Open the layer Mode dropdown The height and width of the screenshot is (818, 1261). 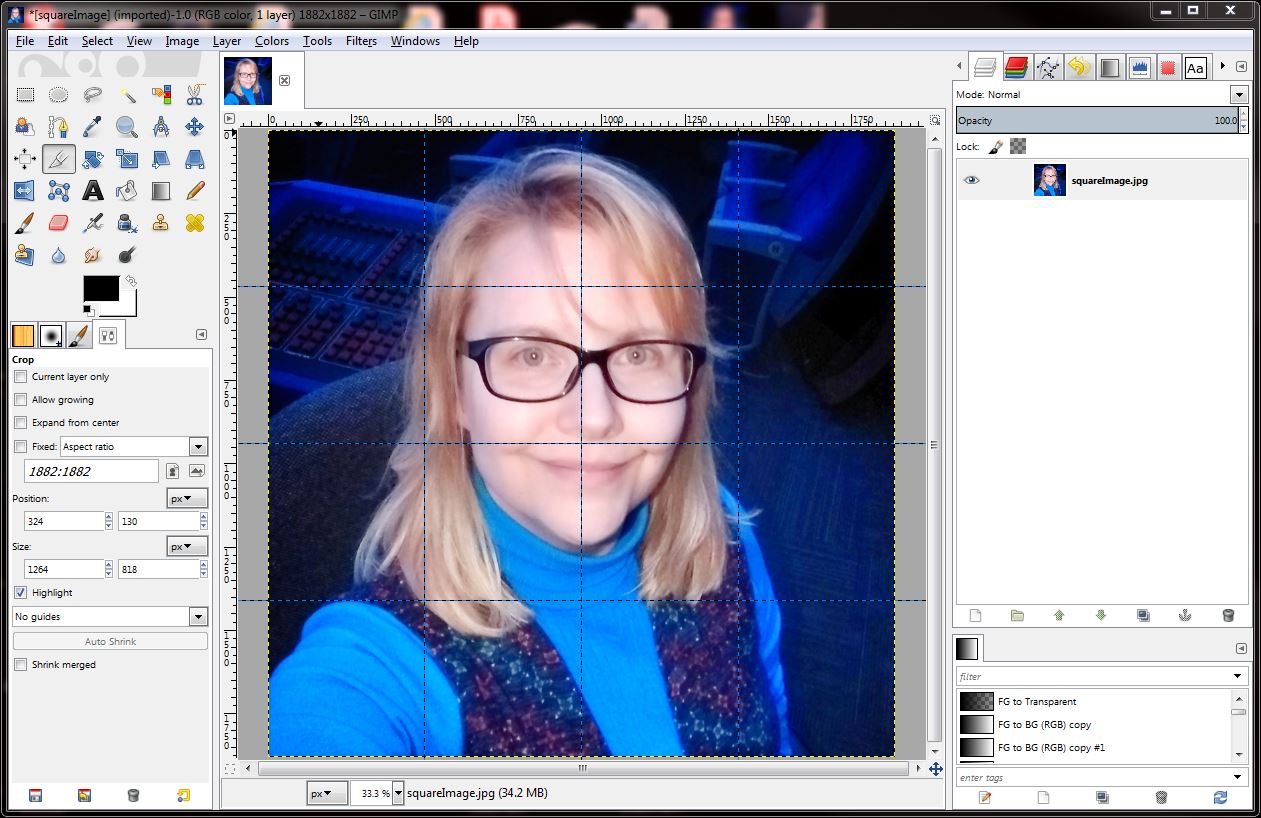click(x=1238, y=94)
